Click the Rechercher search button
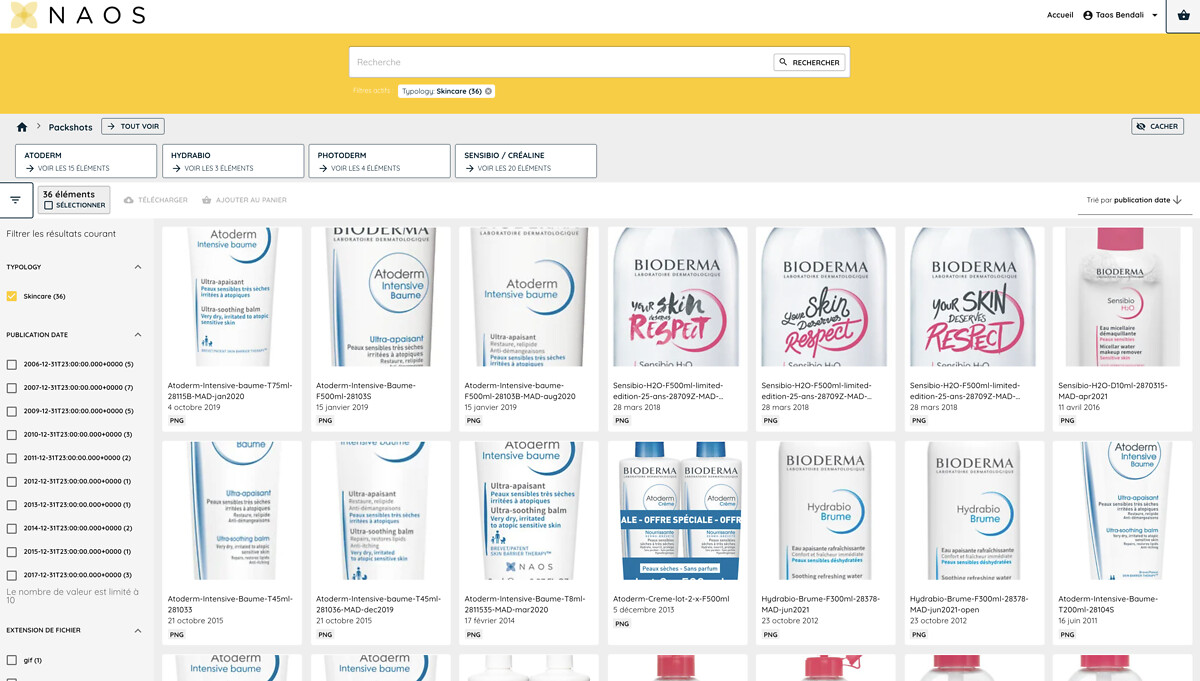The height and width of the screenshot is (681, 1200). coord(809,62)
